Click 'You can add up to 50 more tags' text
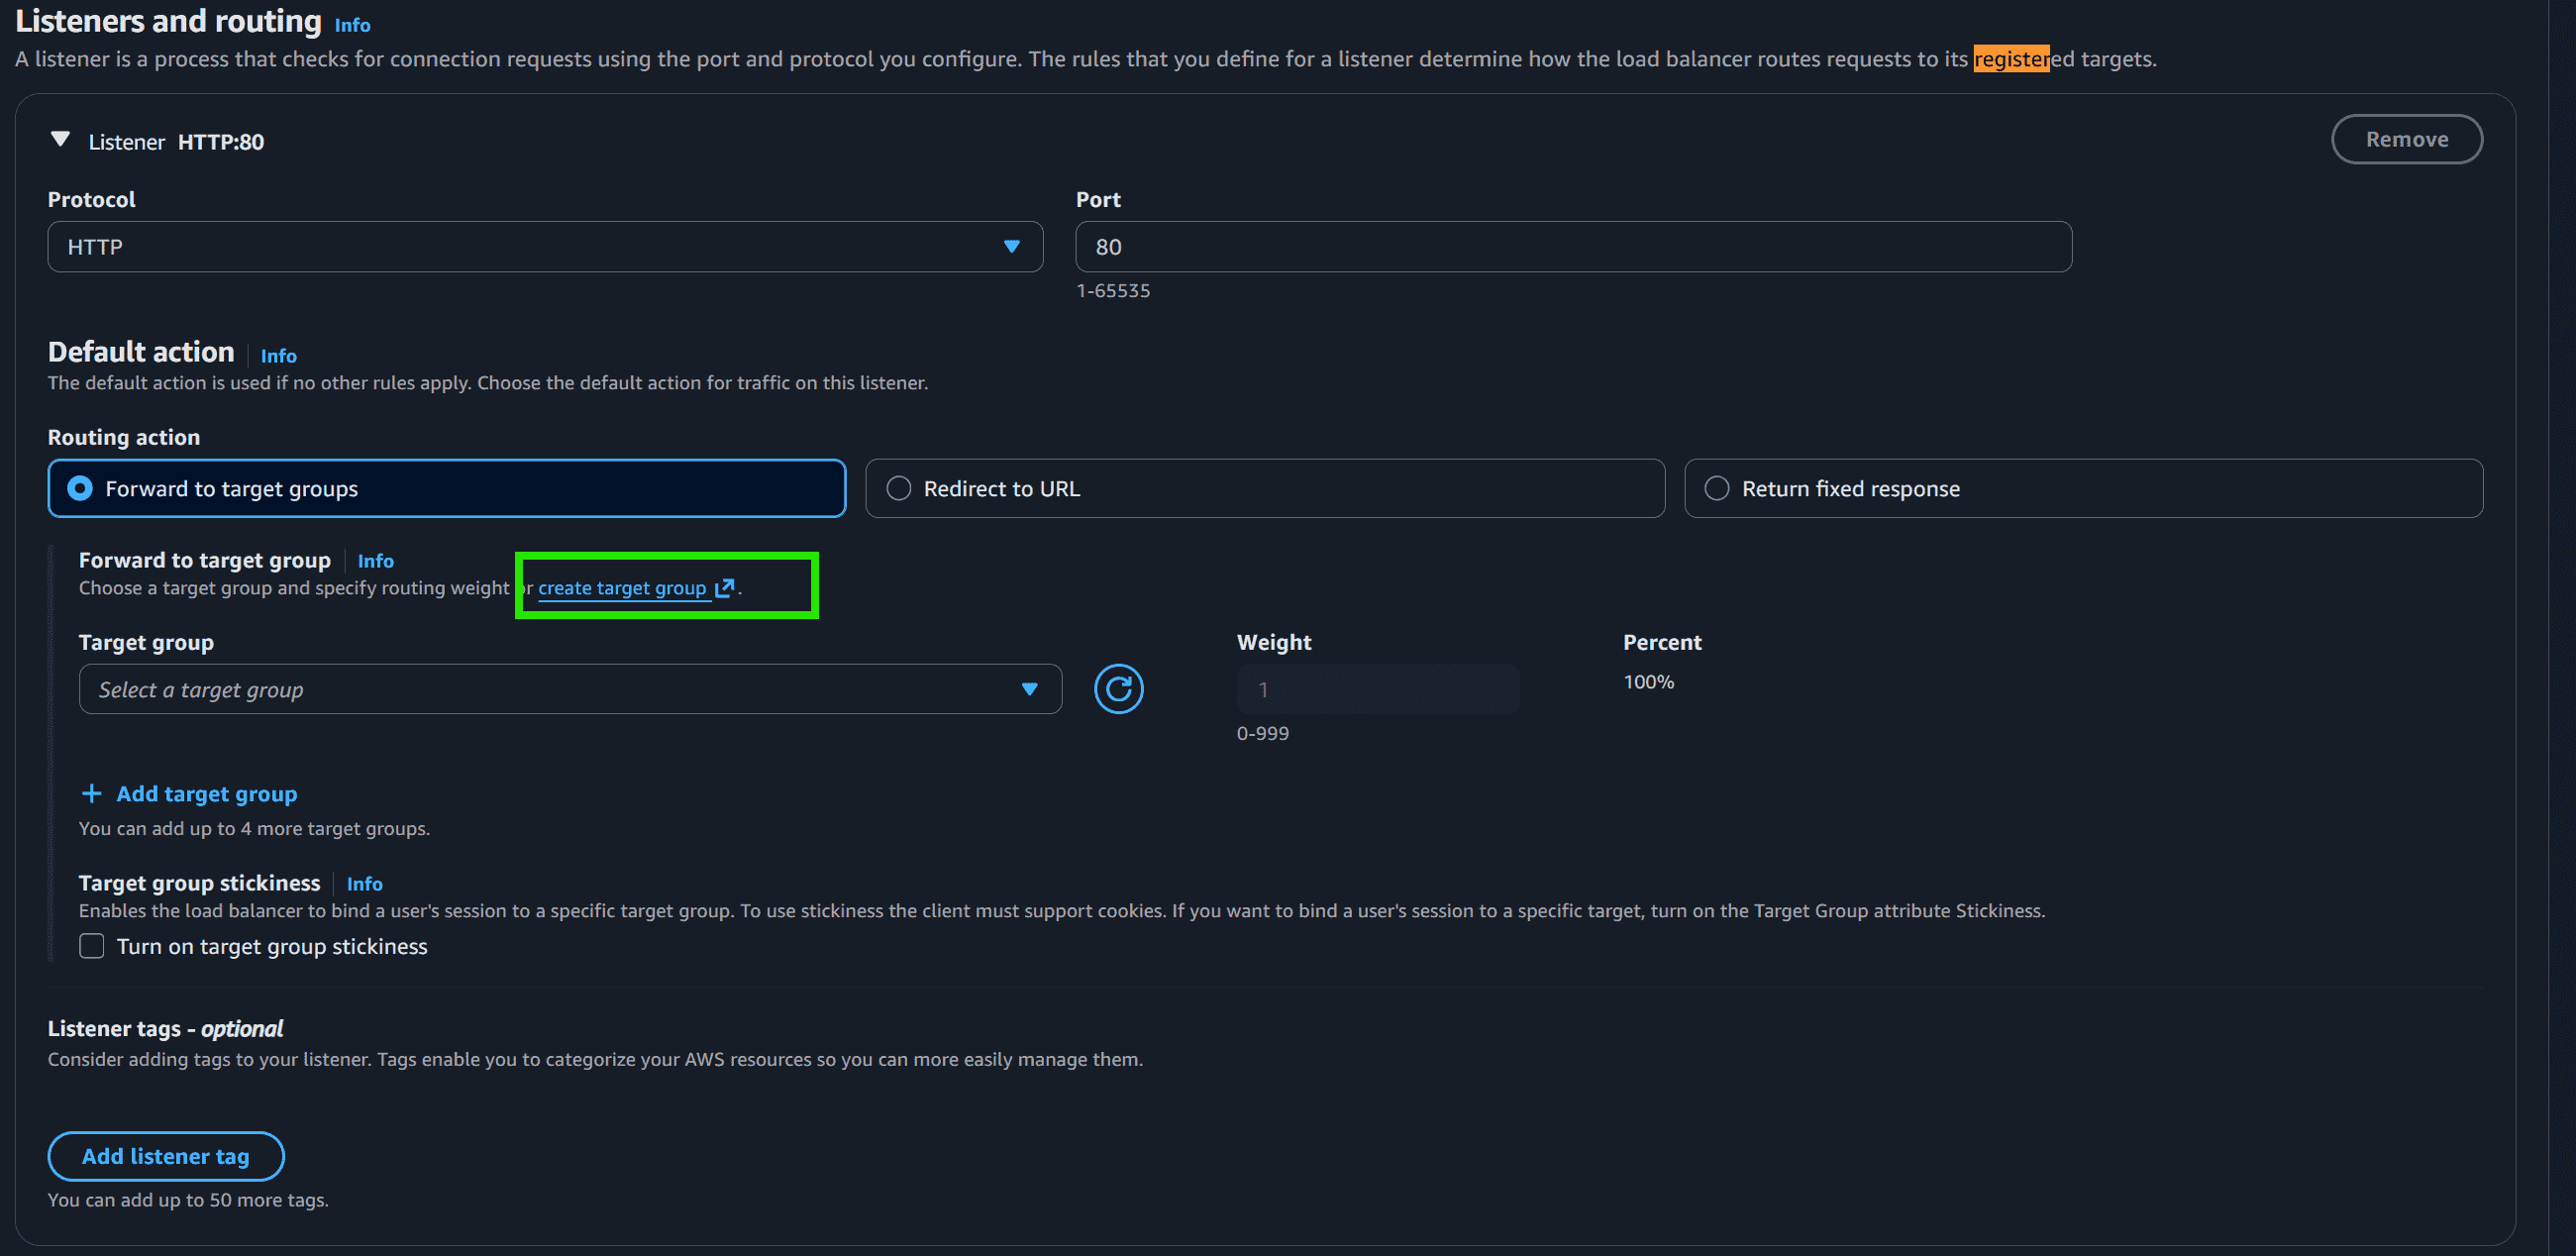The image size is (2576, 1256). (x=188, y=1200)
